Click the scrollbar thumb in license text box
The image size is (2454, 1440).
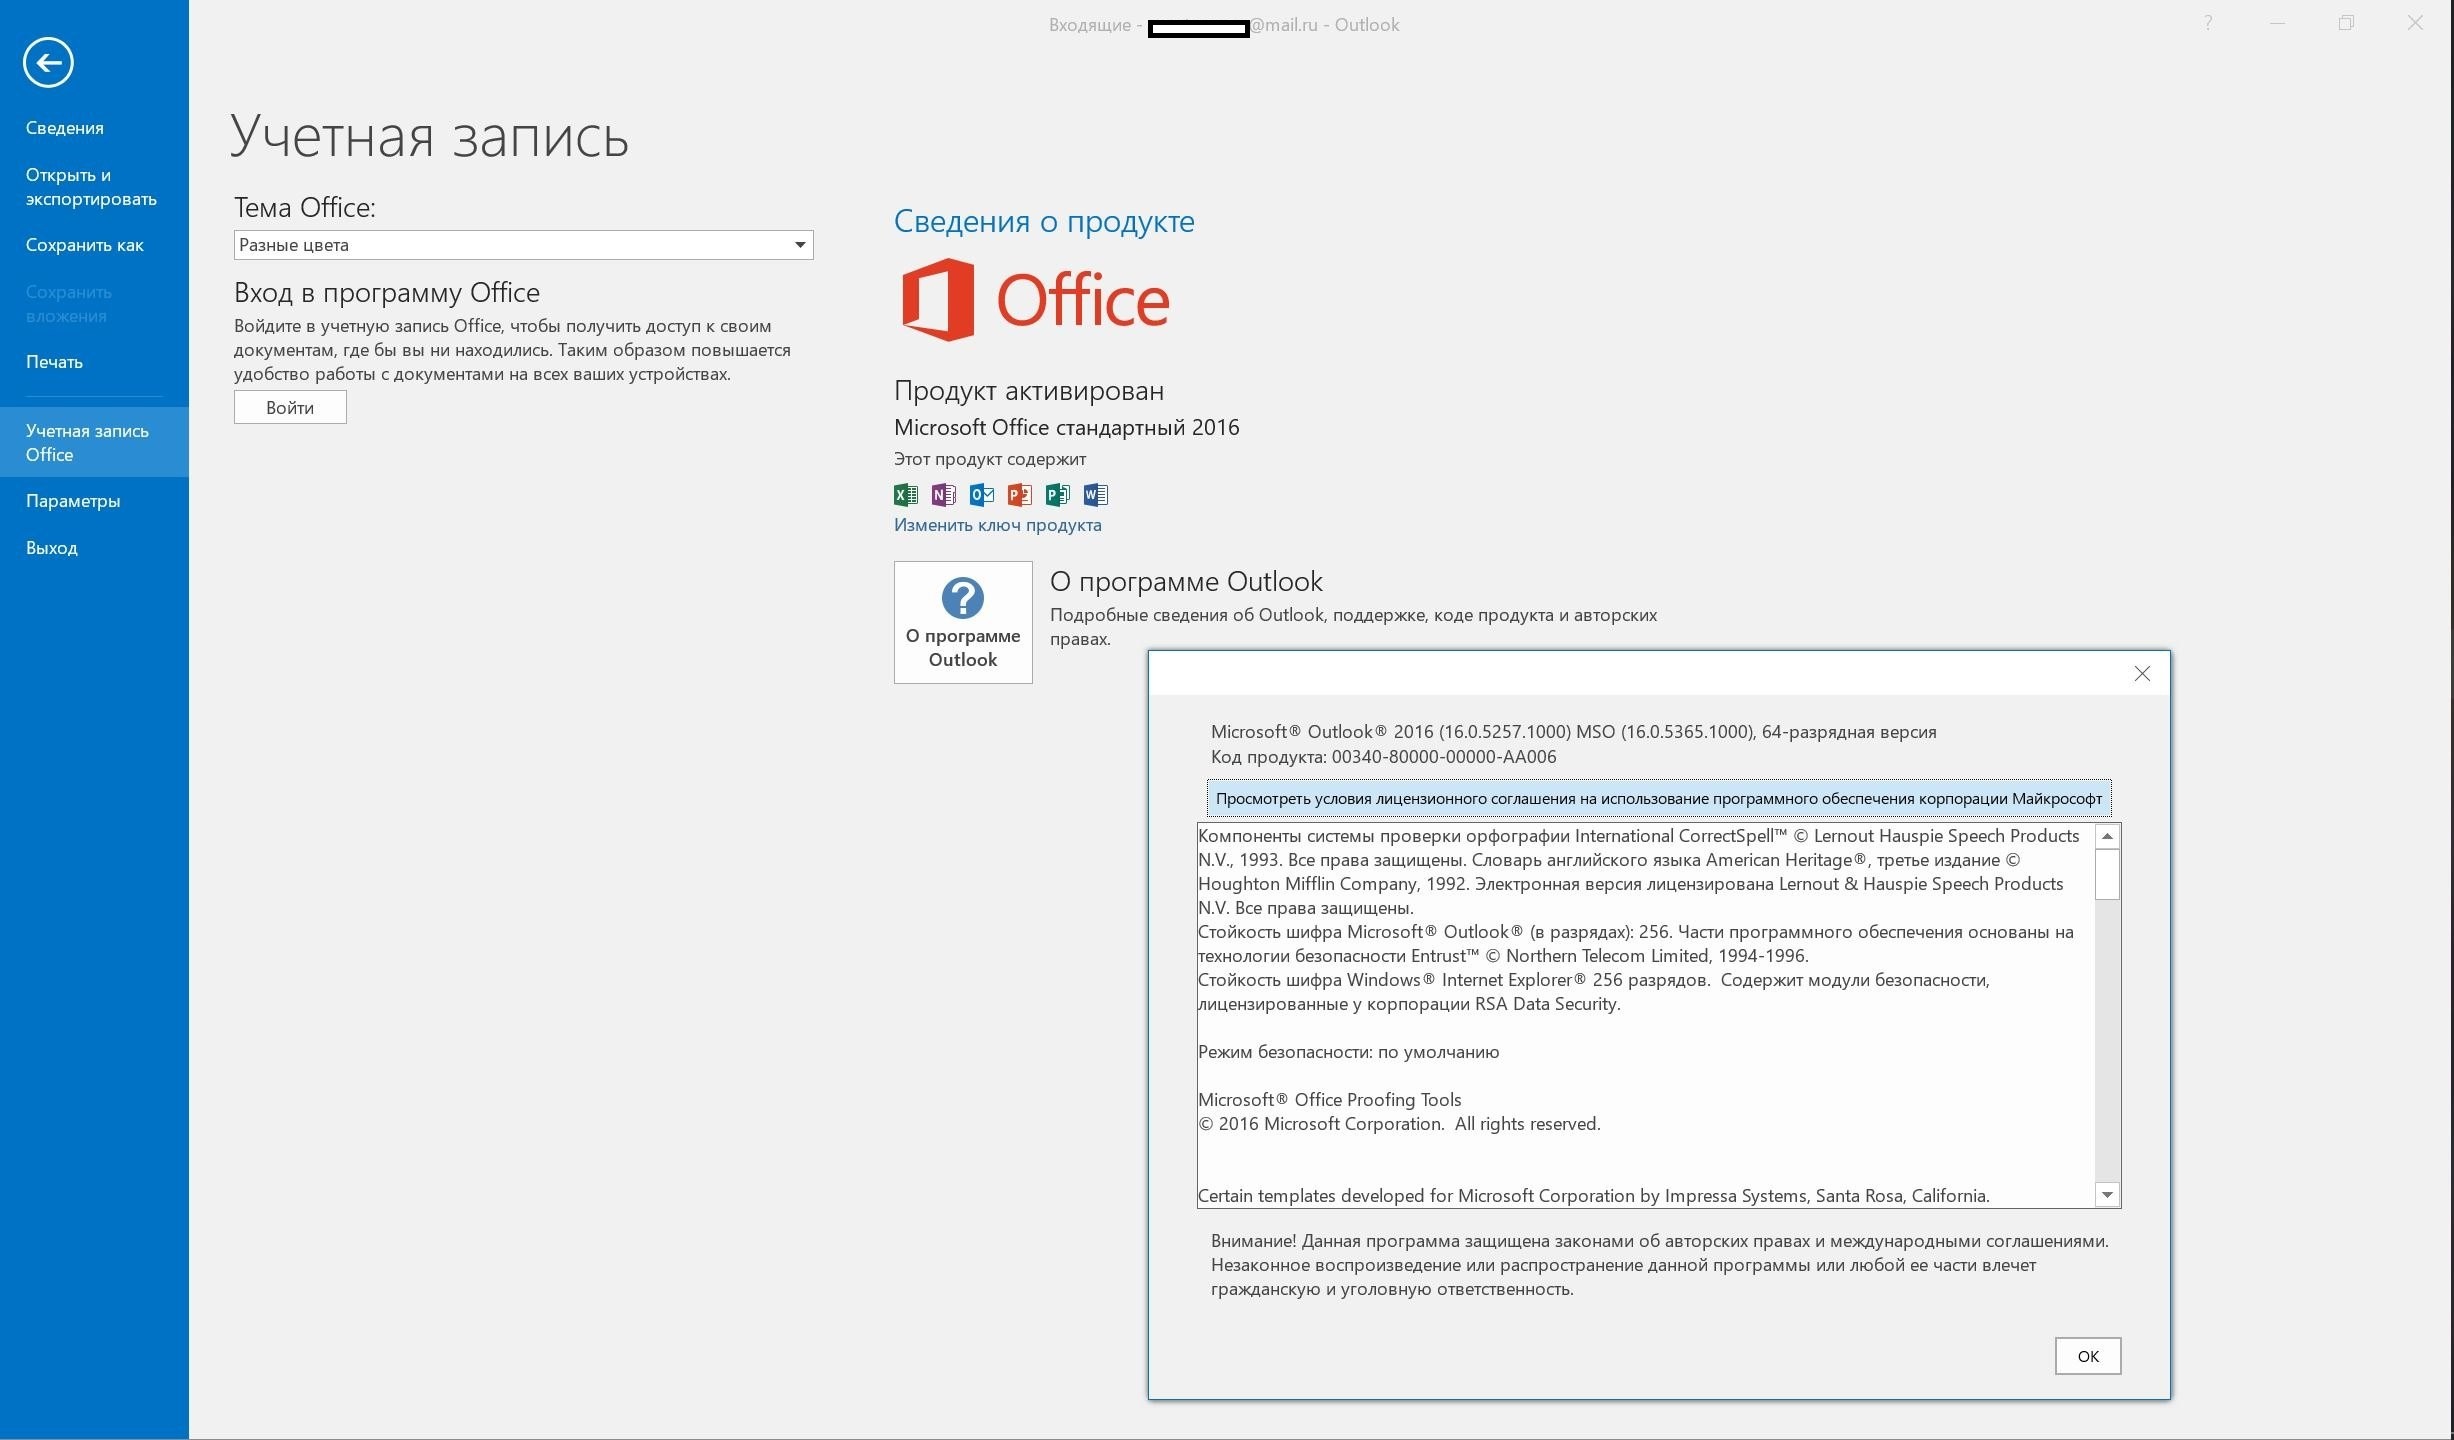[x=2107, y=874]
